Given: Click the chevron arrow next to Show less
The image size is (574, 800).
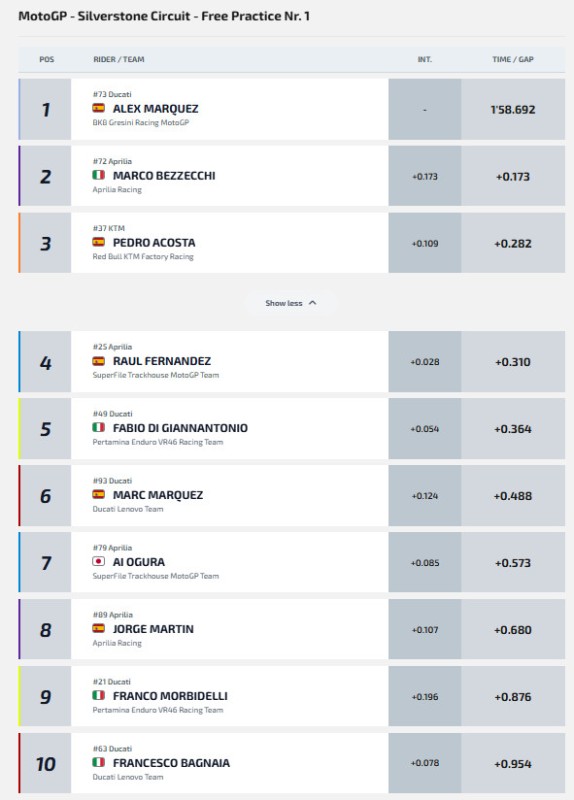Looking at the screenshot, I should 313,303.
